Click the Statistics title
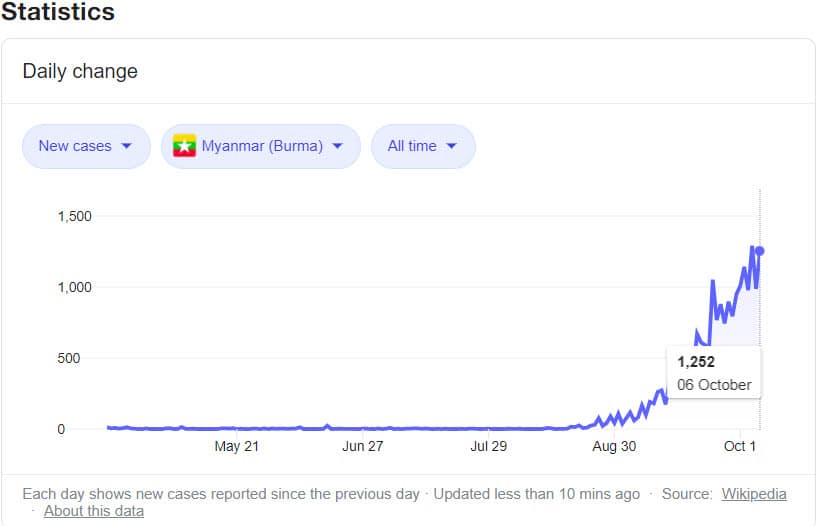The width and height of the screenshot is (820, 526). [x=57, y=13]
